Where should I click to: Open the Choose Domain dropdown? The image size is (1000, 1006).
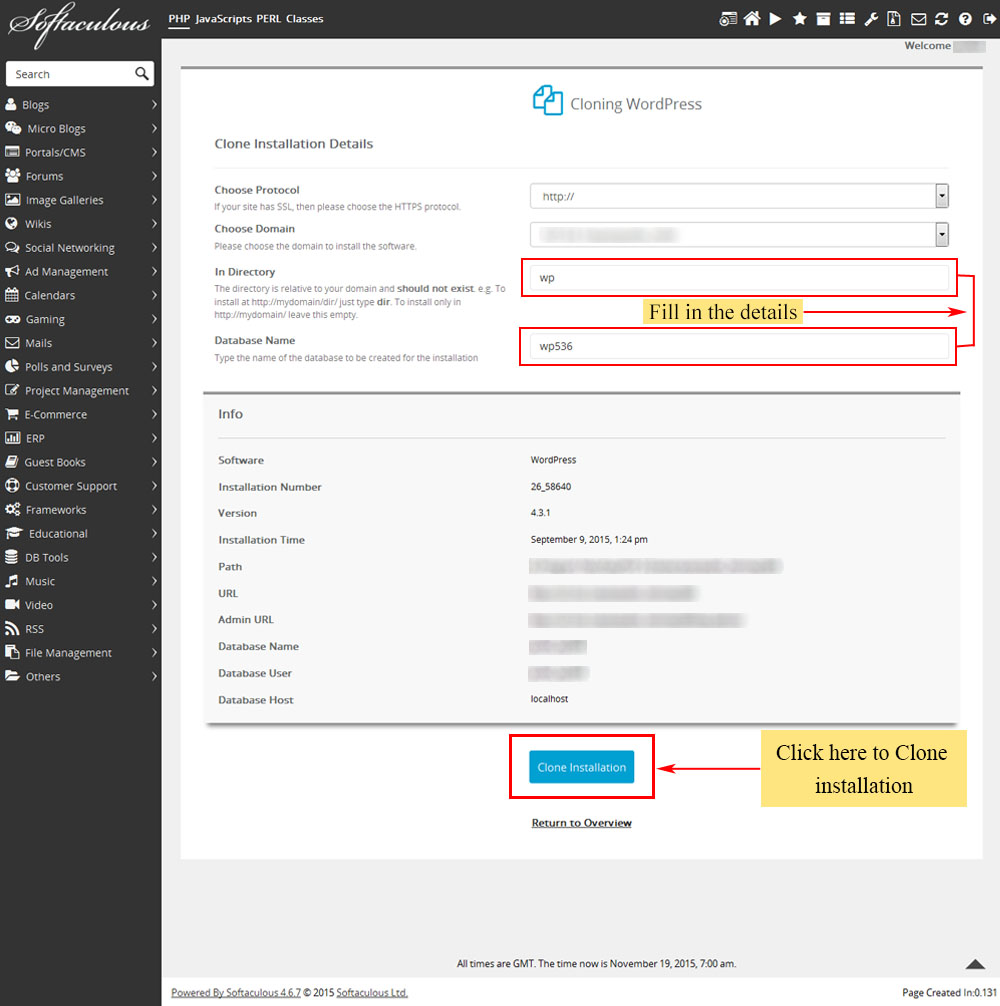[x=739, y=235]
